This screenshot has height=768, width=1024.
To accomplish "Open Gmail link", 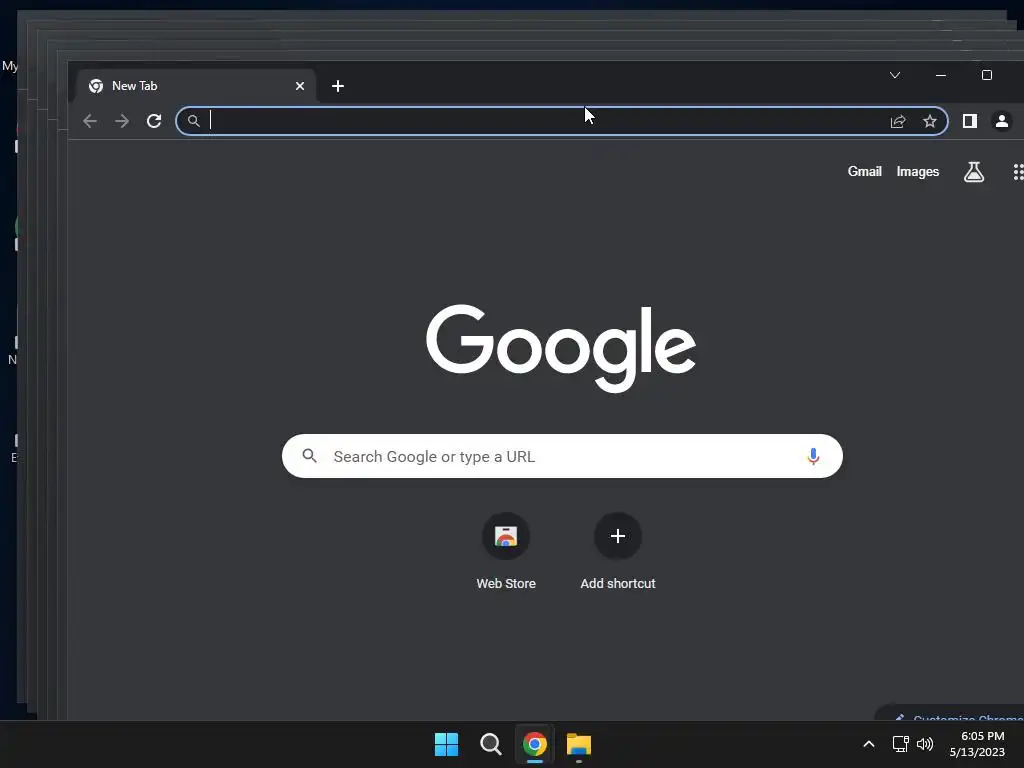I will pos(864,172).
